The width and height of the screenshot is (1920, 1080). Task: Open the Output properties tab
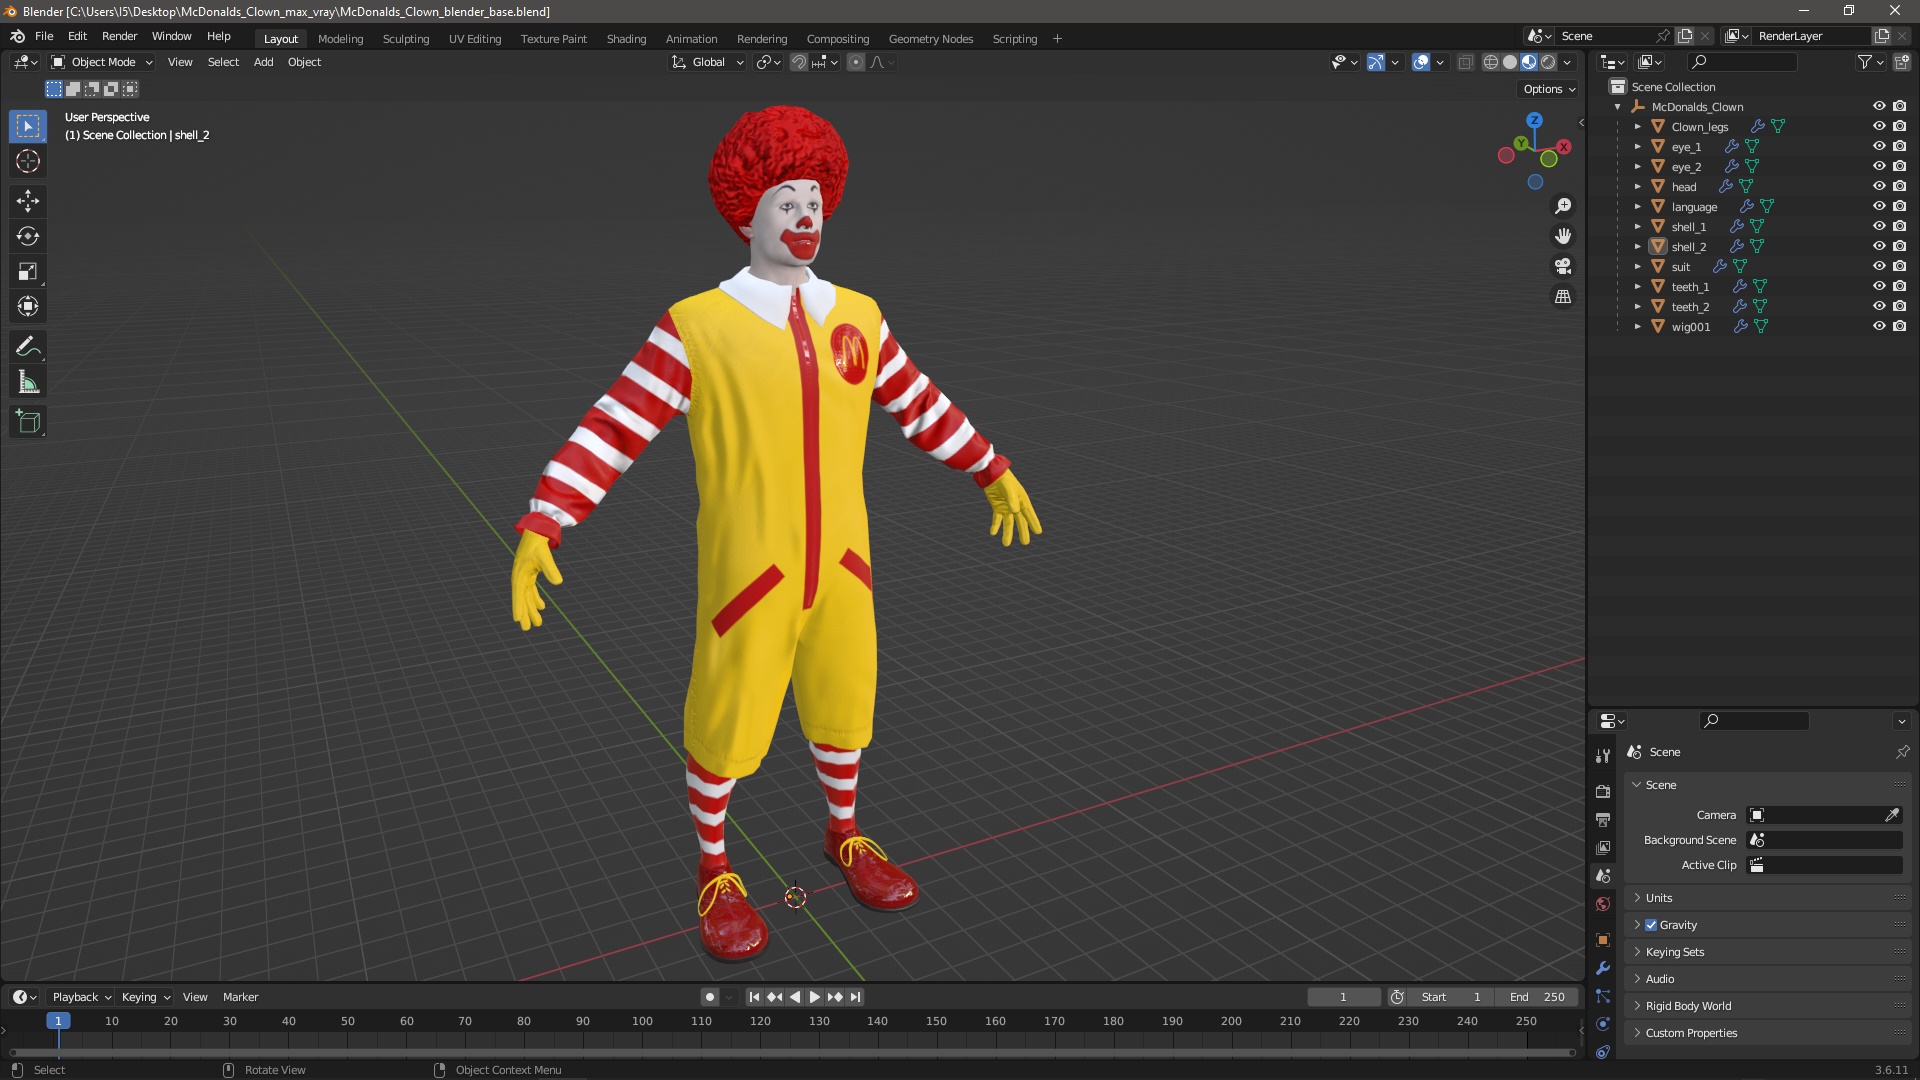(1603, 819)
